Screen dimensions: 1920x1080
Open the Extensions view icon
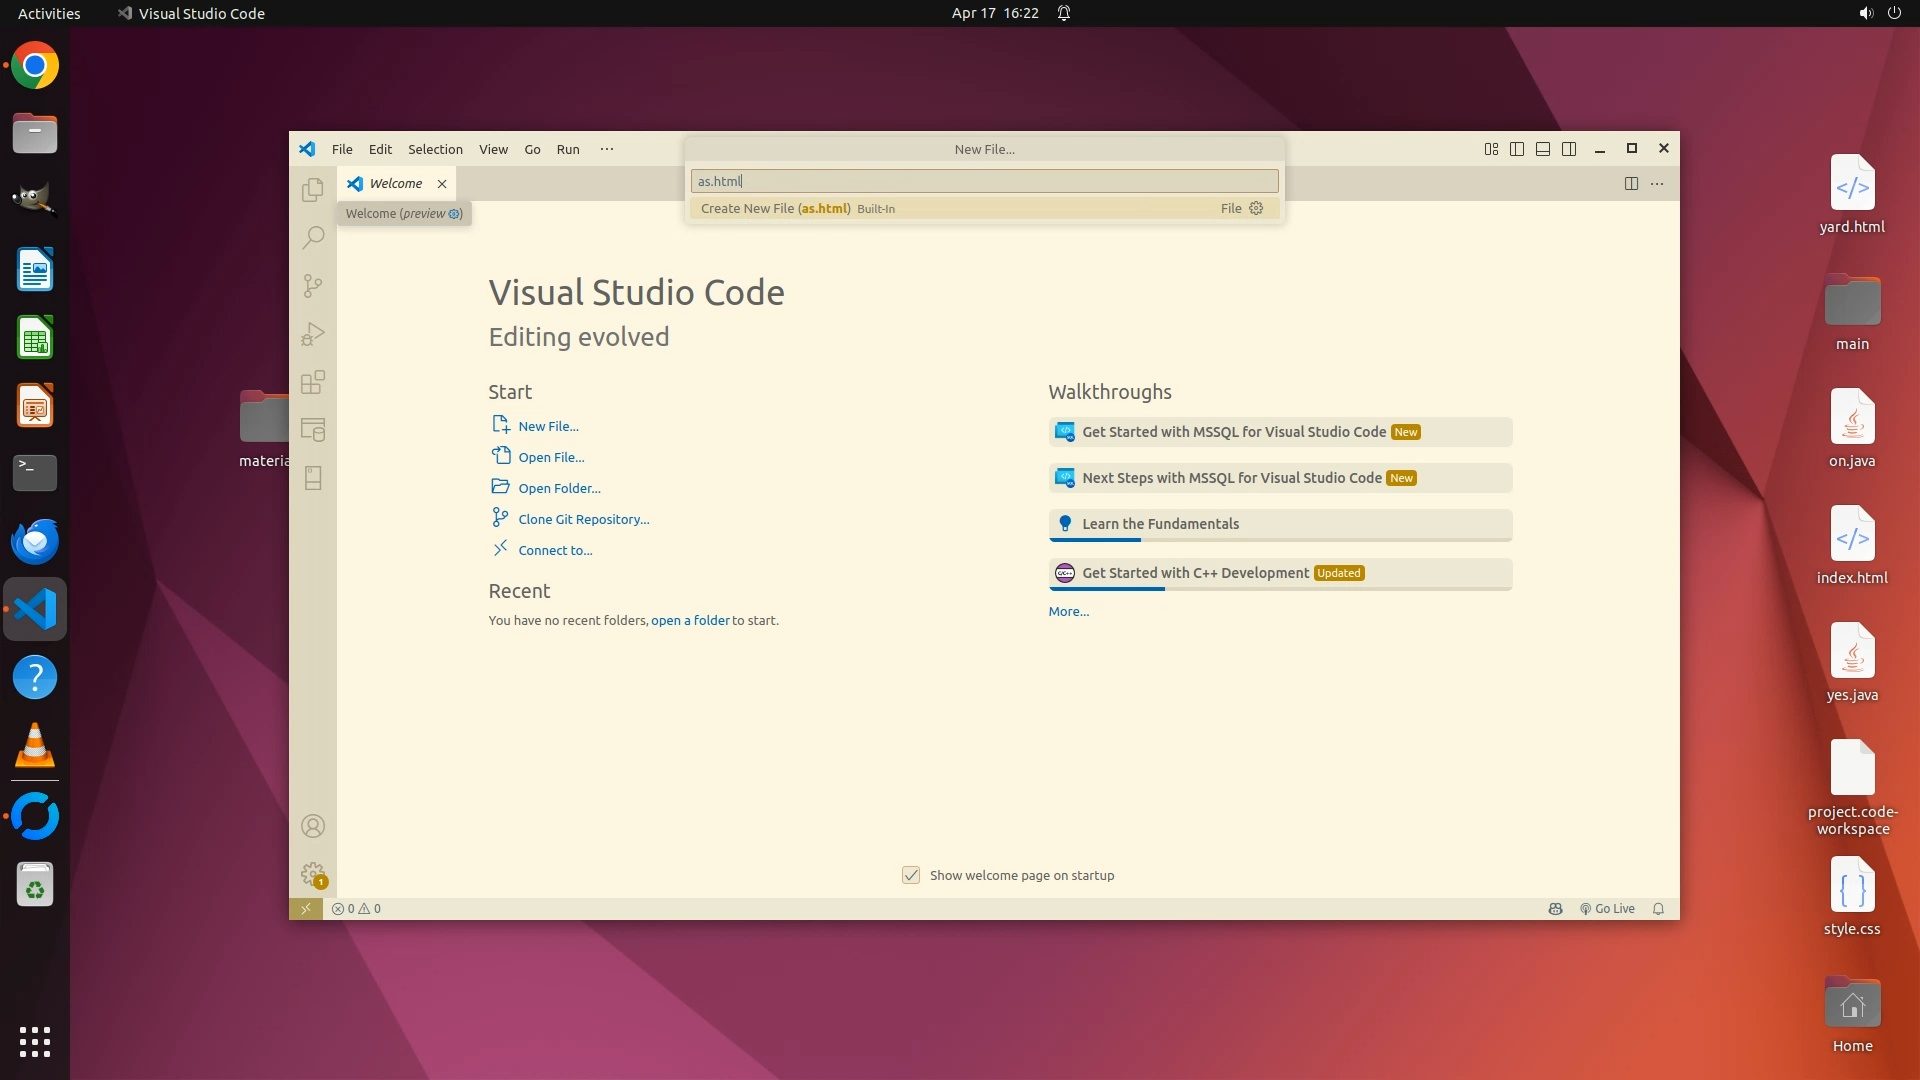pyautogui.click(x=313, y=382)
